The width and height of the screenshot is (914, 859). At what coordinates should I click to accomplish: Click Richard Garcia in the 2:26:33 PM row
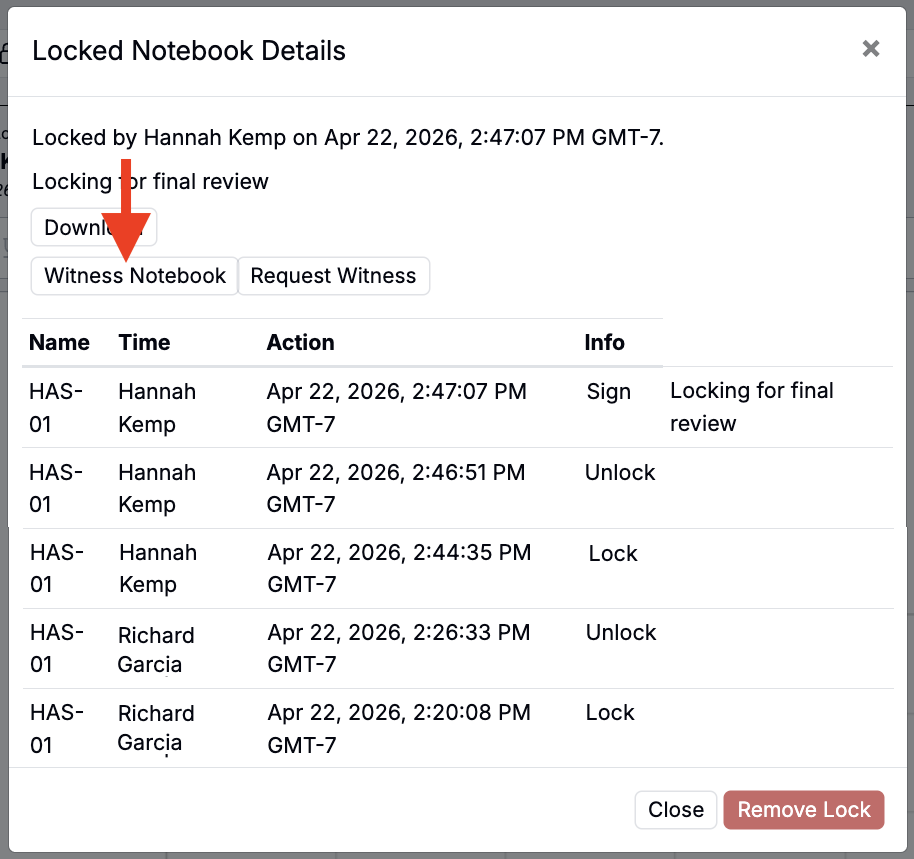point(156,650)
